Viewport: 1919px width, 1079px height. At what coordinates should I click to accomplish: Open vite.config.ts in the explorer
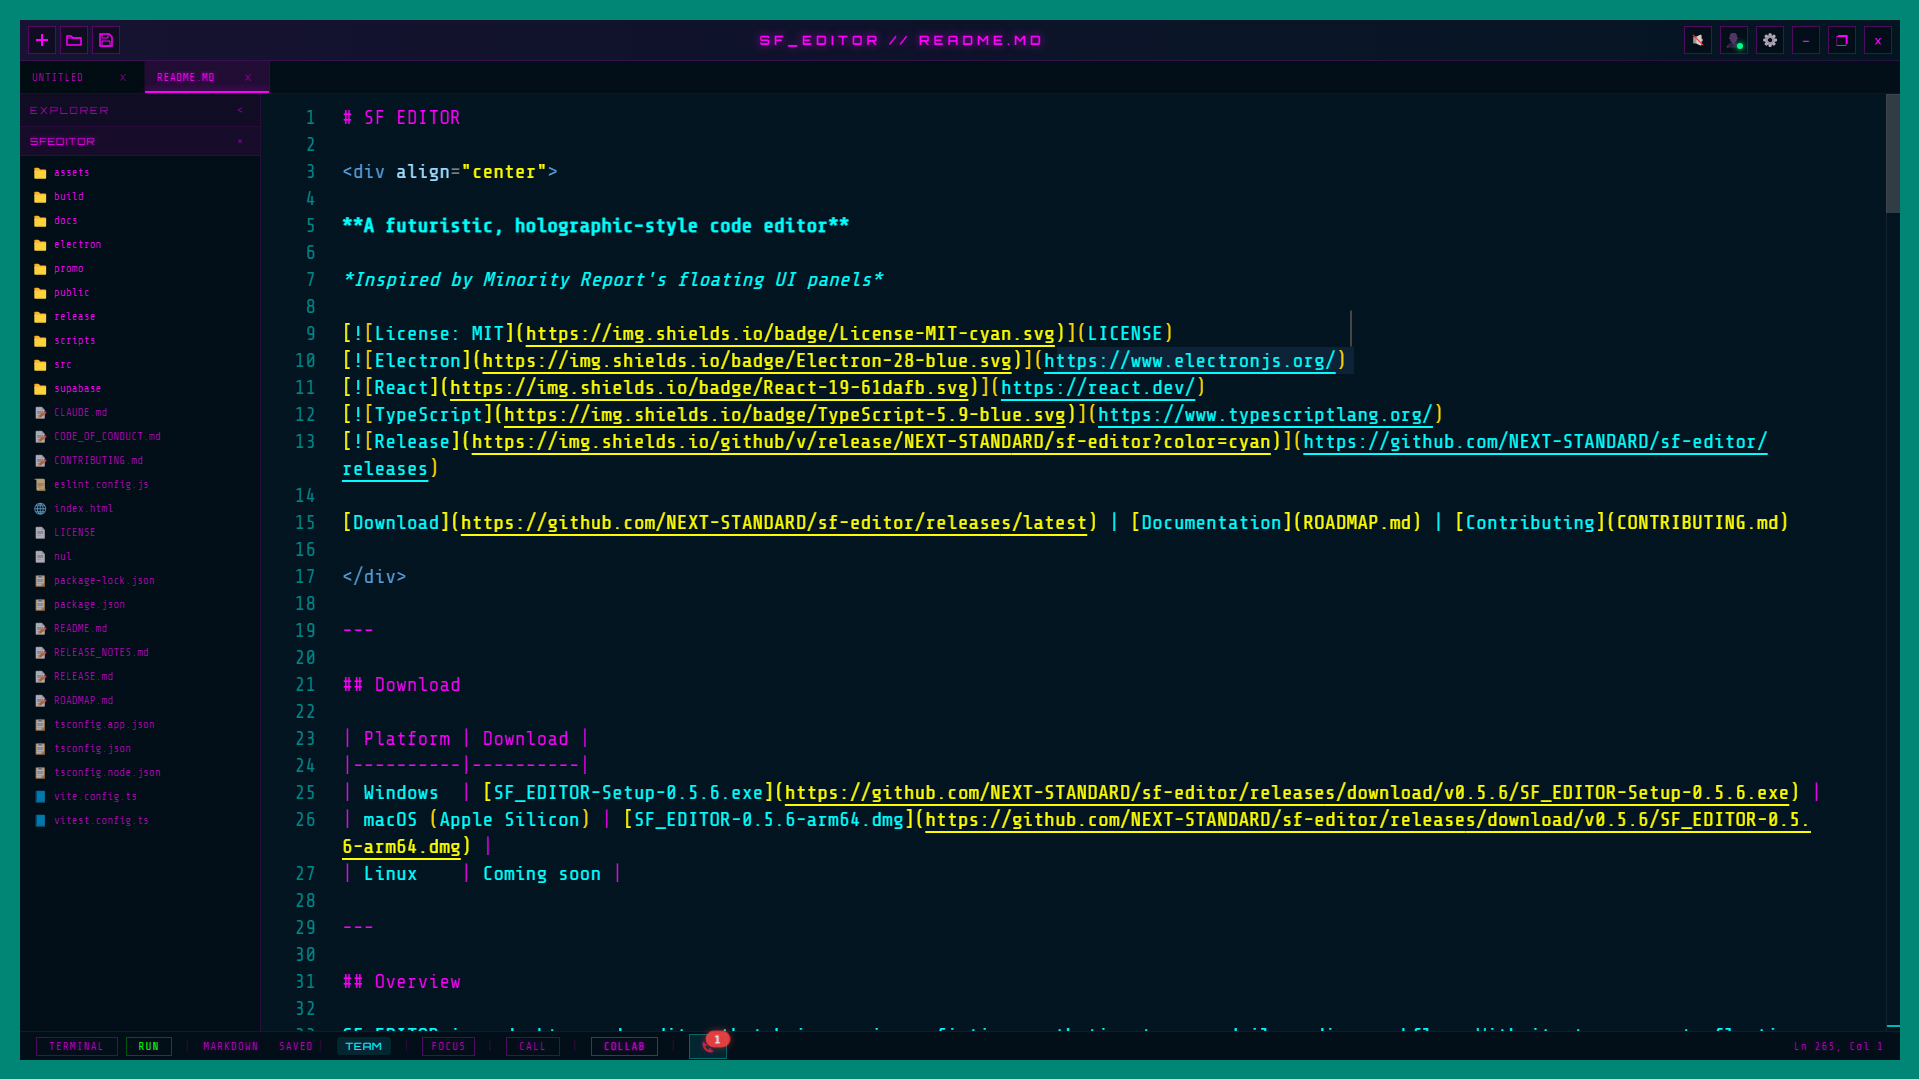tap(140, 796)
